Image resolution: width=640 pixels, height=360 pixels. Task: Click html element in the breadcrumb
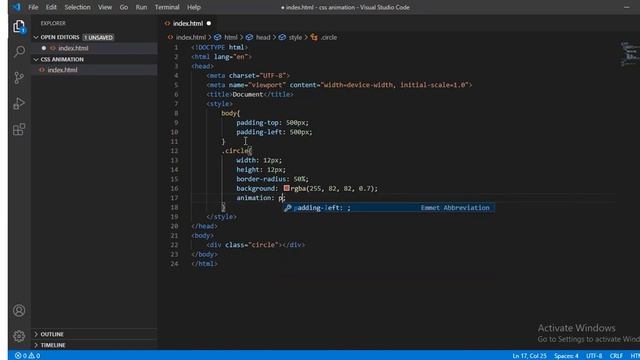click(x=231, y=37)
